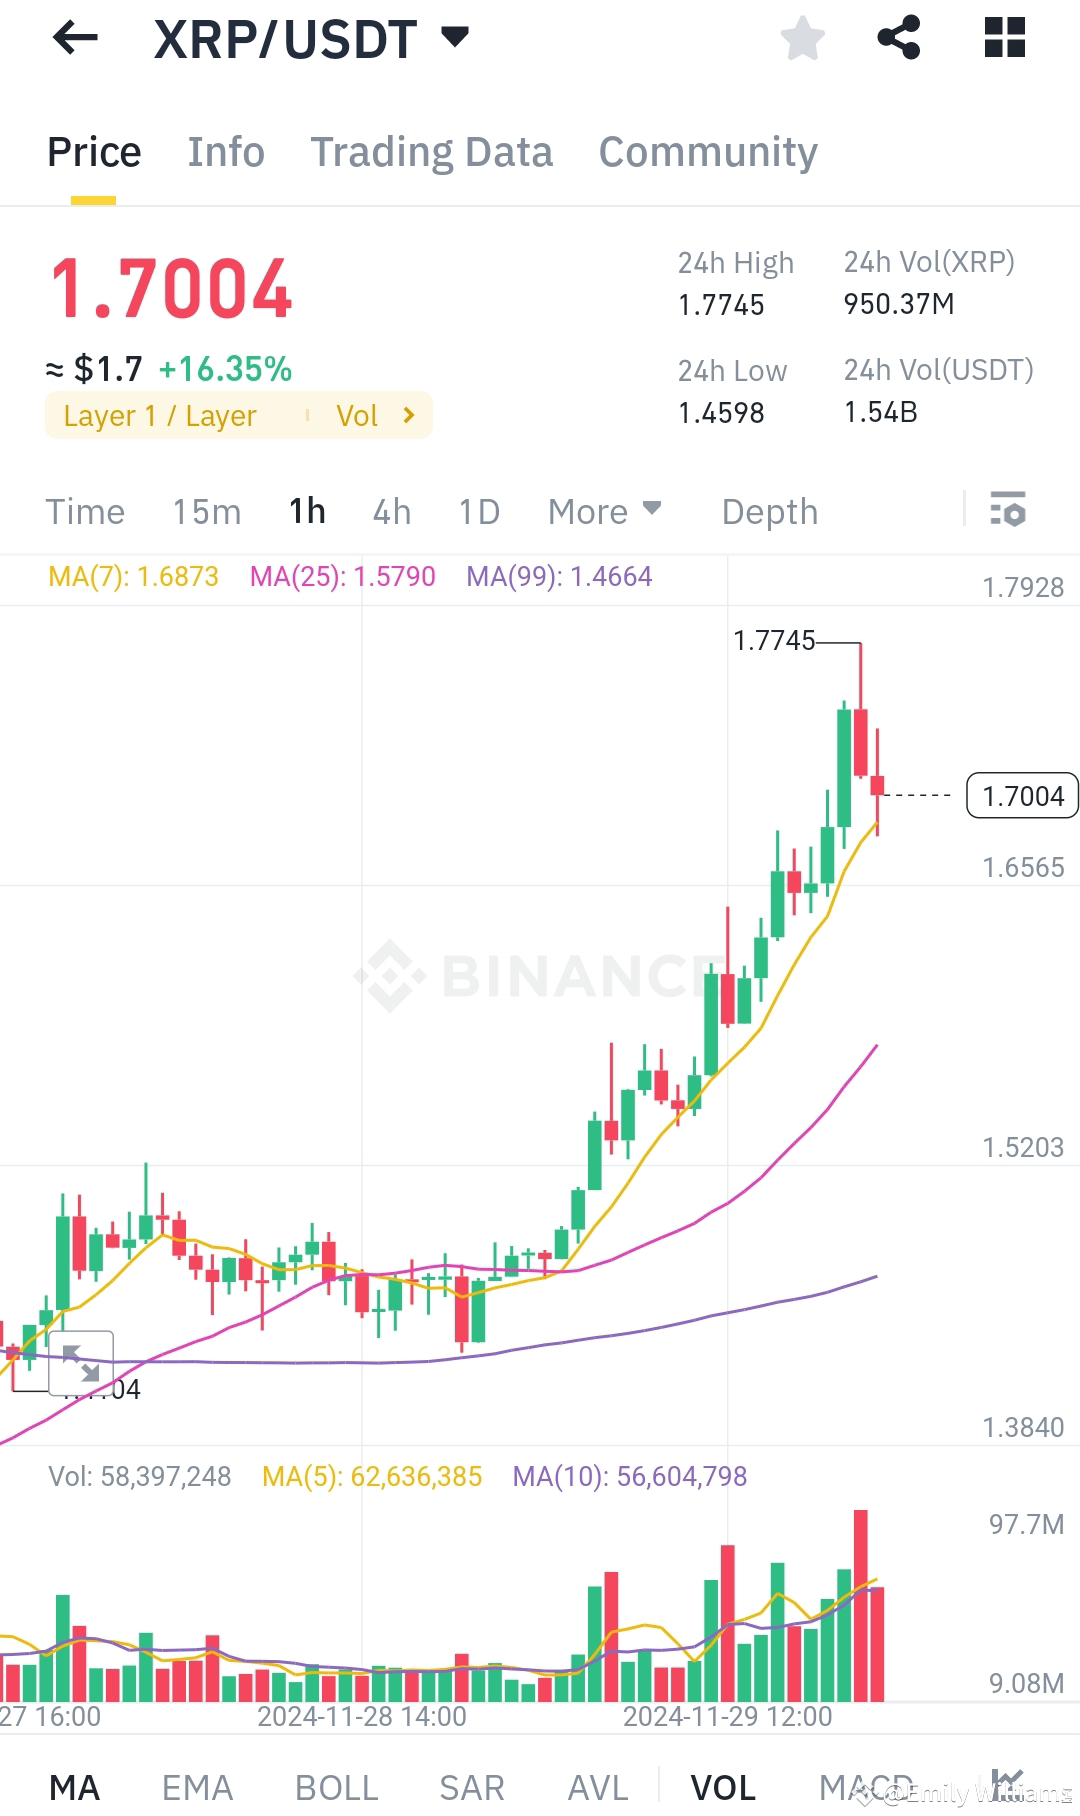Screen dimensions: 1080x1816
Task: Expand the More timeframe dropdown
Action: [x=604, y=511]
